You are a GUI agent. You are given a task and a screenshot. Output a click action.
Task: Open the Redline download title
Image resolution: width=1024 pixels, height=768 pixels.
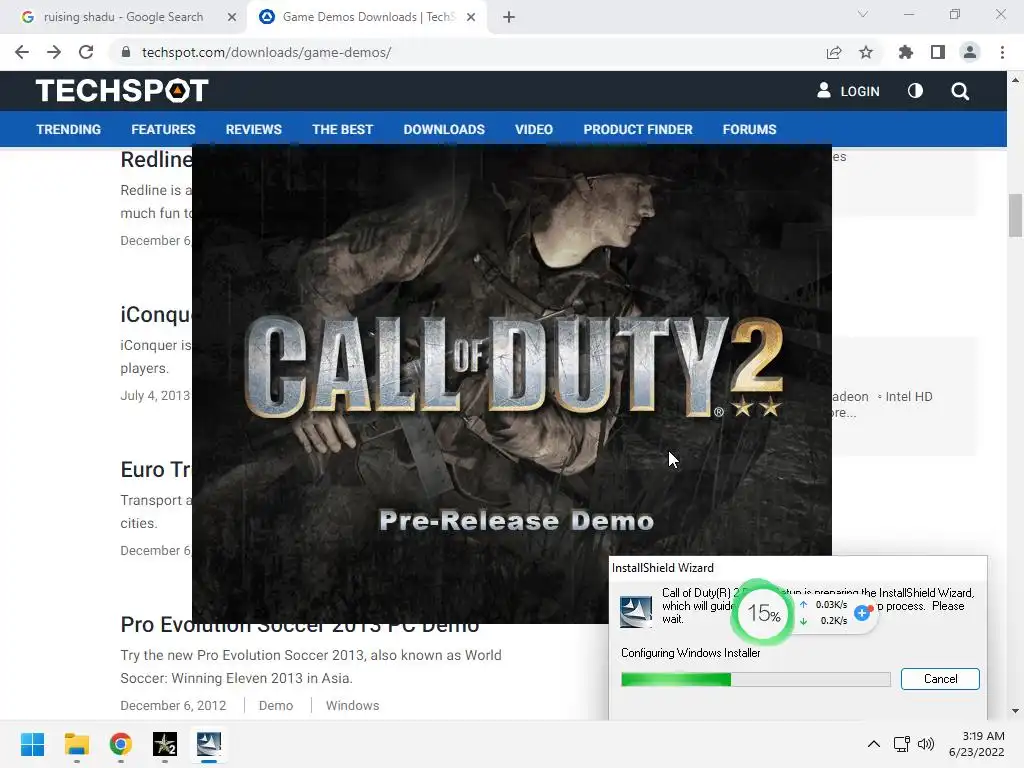click(156, 159)
